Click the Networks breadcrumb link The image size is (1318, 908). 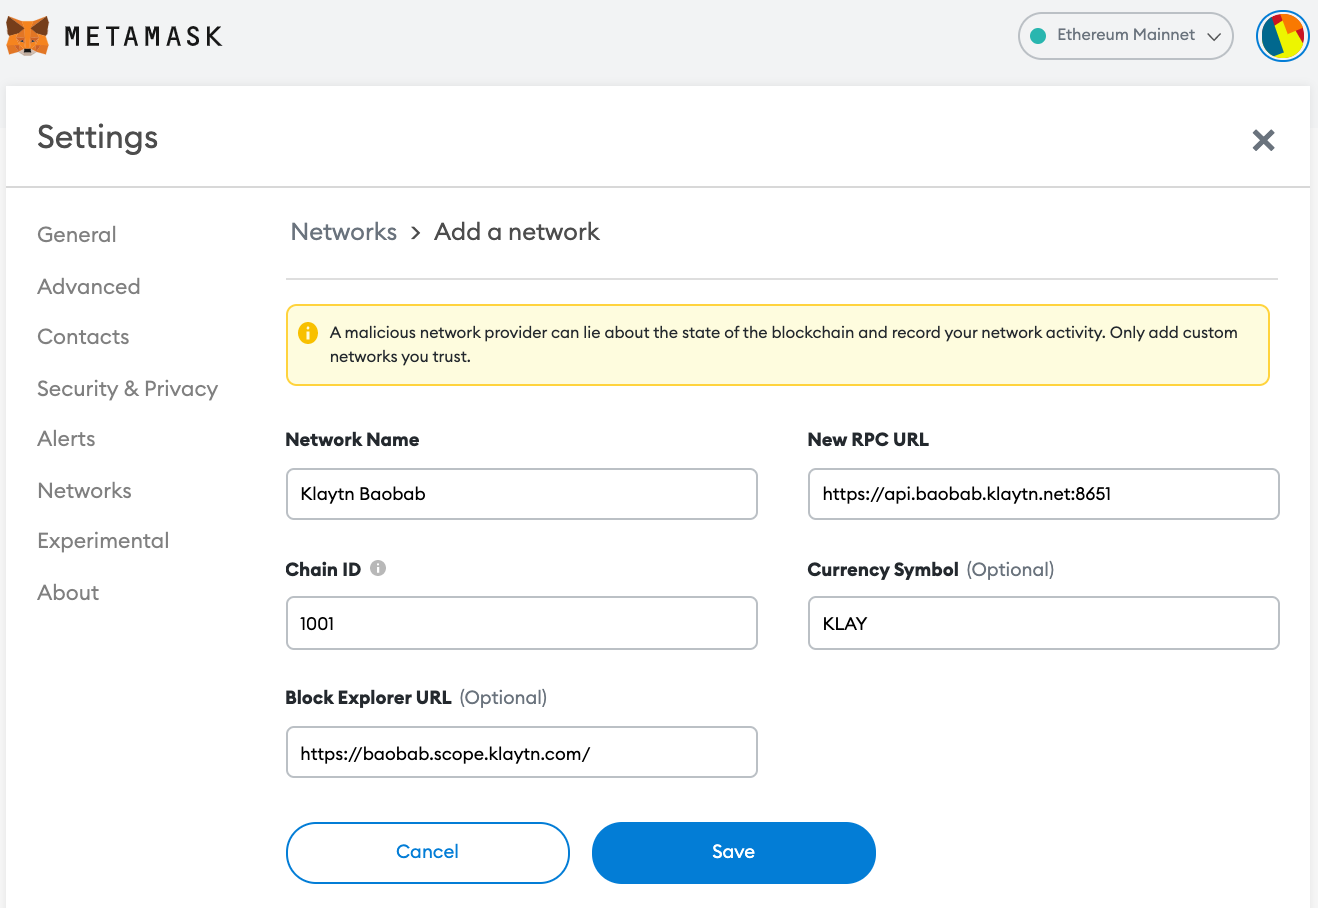tap(344, 232)
